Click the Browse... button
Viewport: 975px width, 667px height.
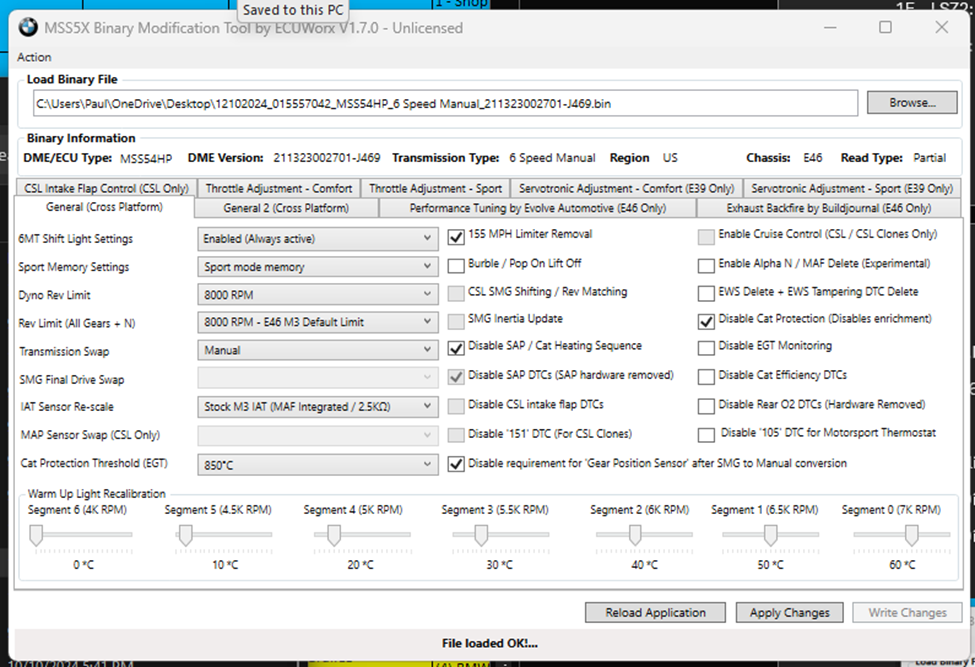[911, 102]
